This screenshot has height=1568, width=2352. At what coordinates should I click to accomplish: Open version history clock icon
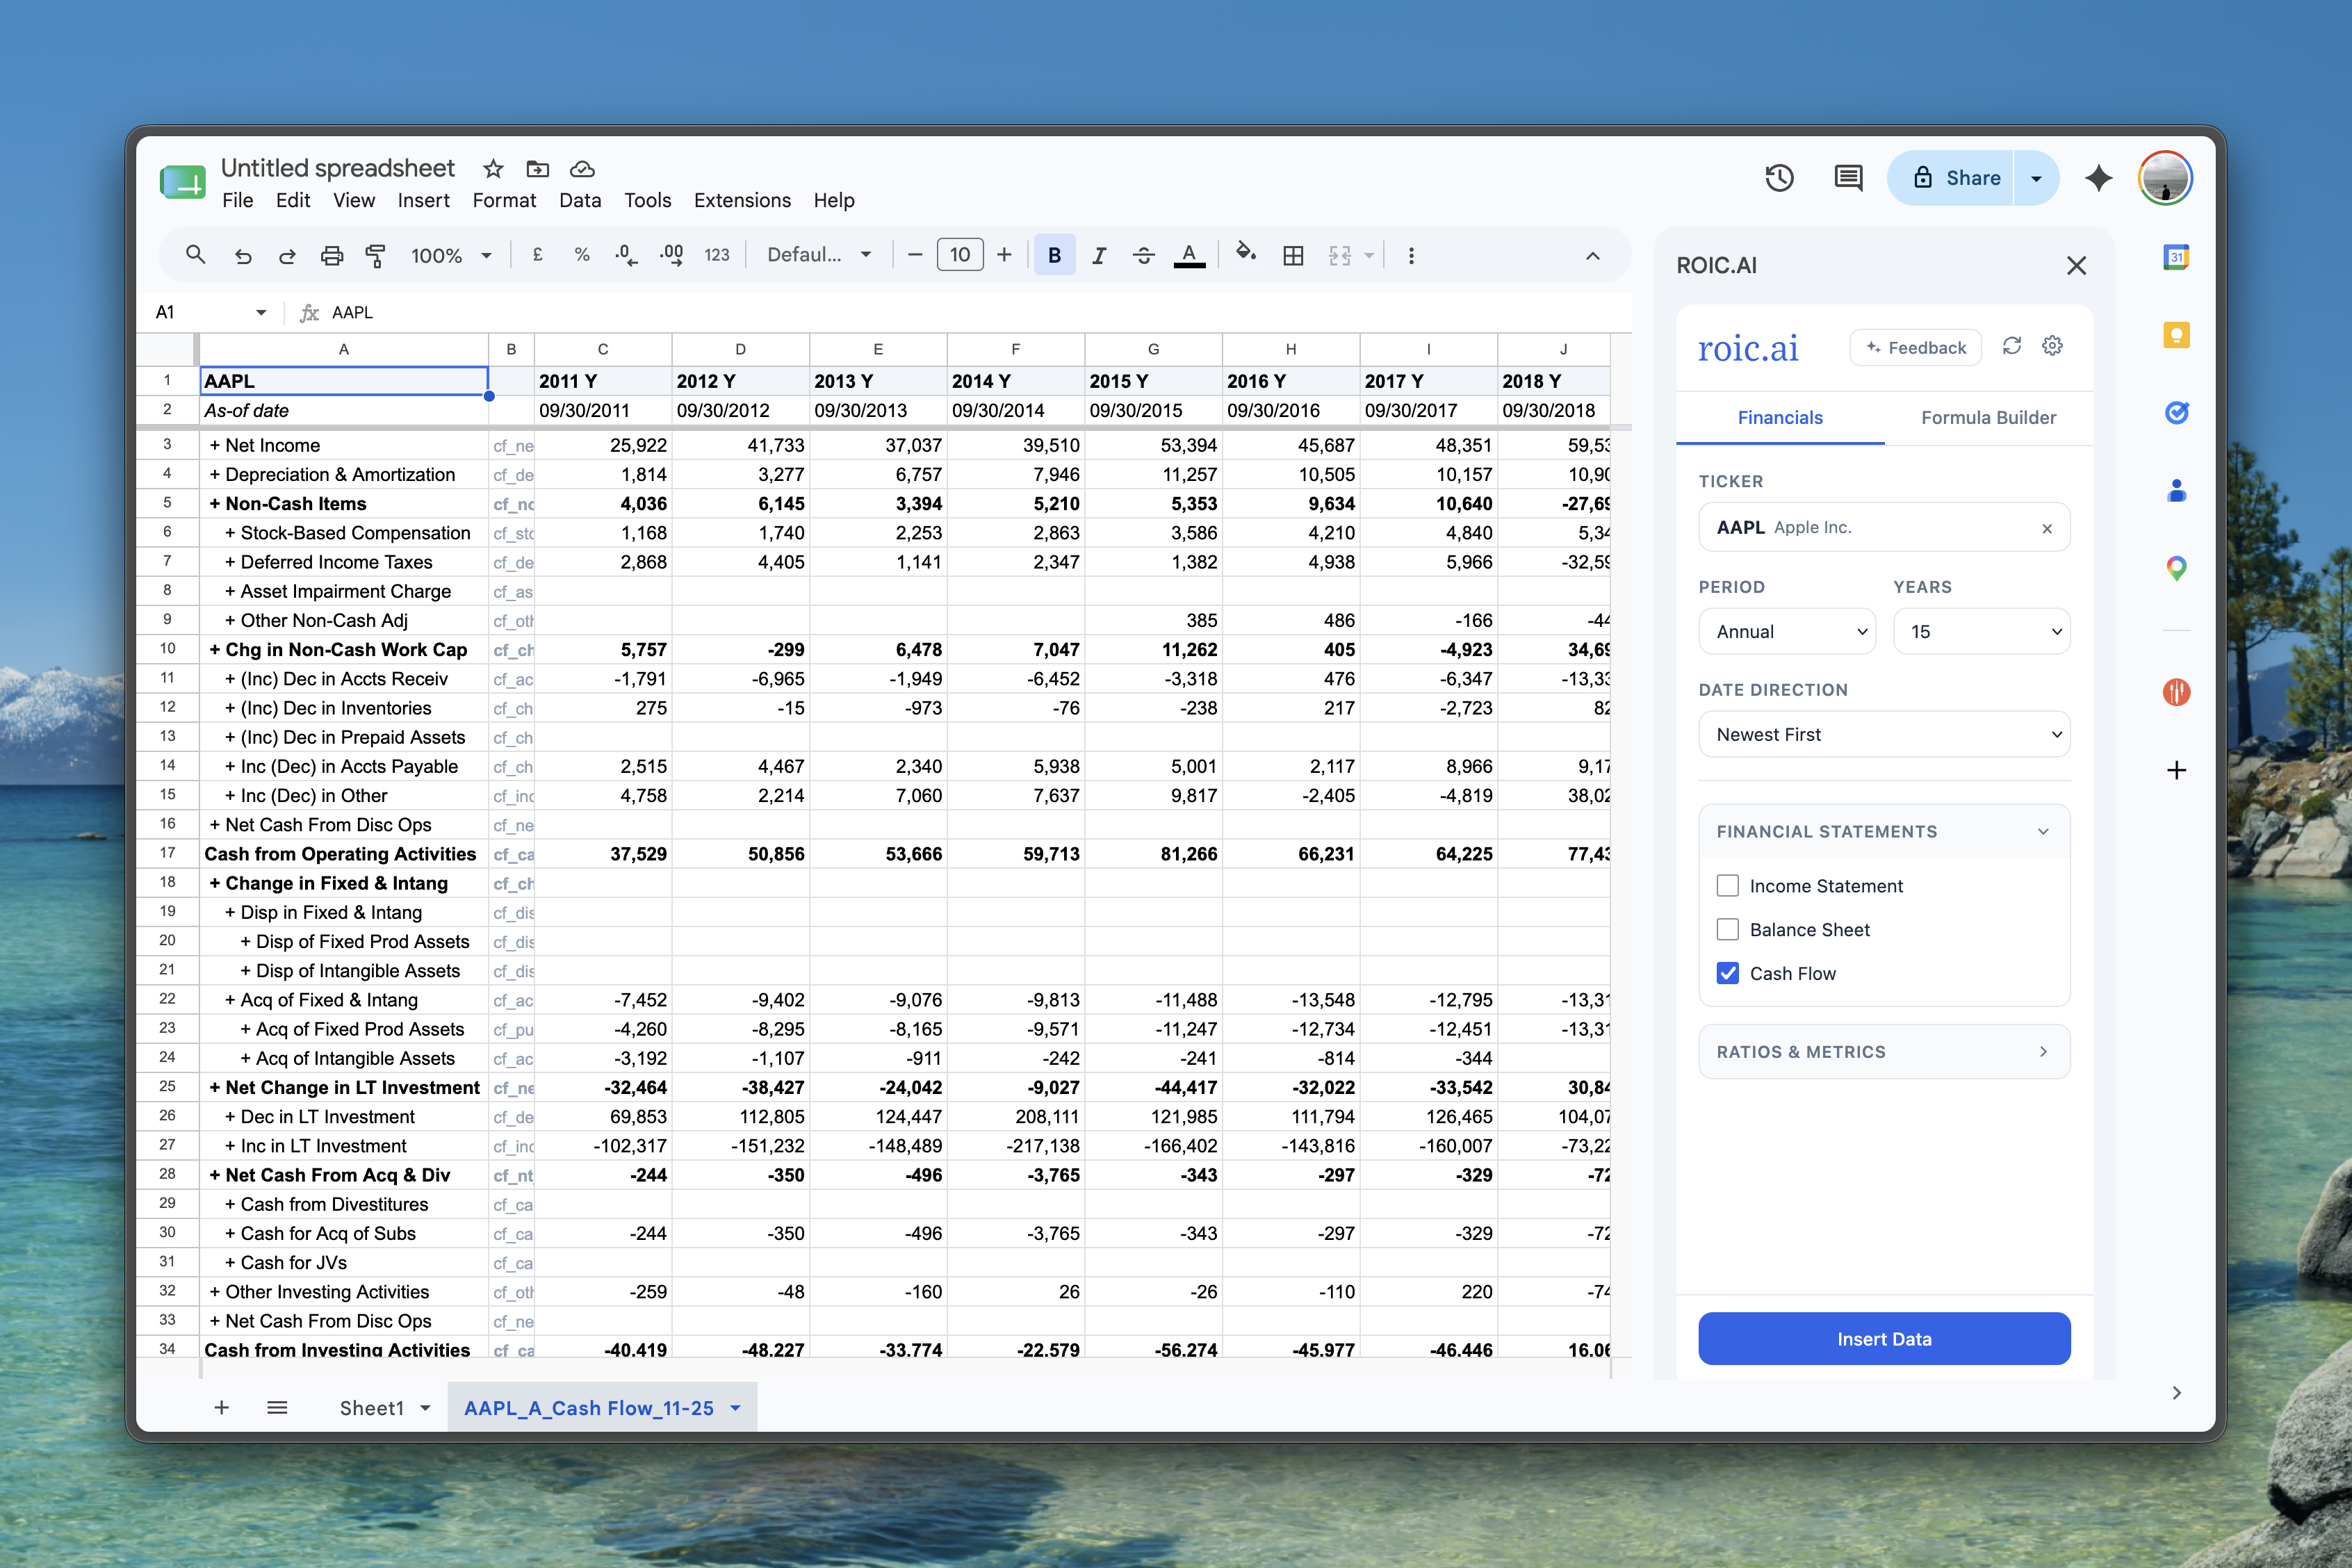point(1780,178)
